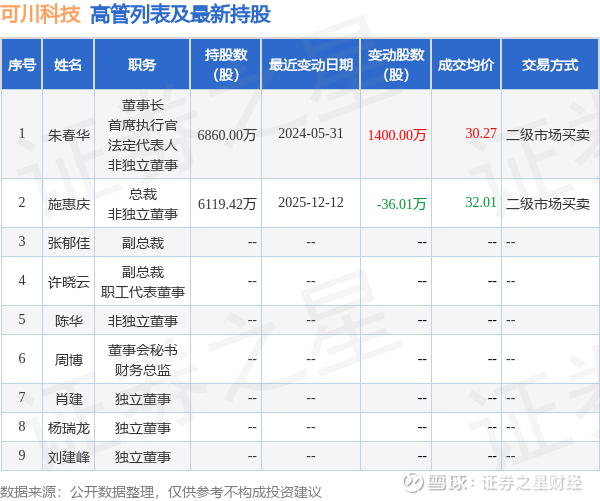Select the green -36.01万 change value

click(x=401, y=204)
